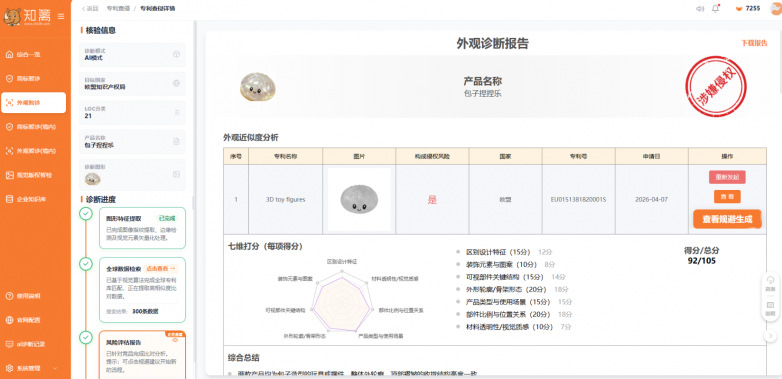Click the 已完成 status tag
This screenshot has height=379, width=782.
(x=168, y=218)
